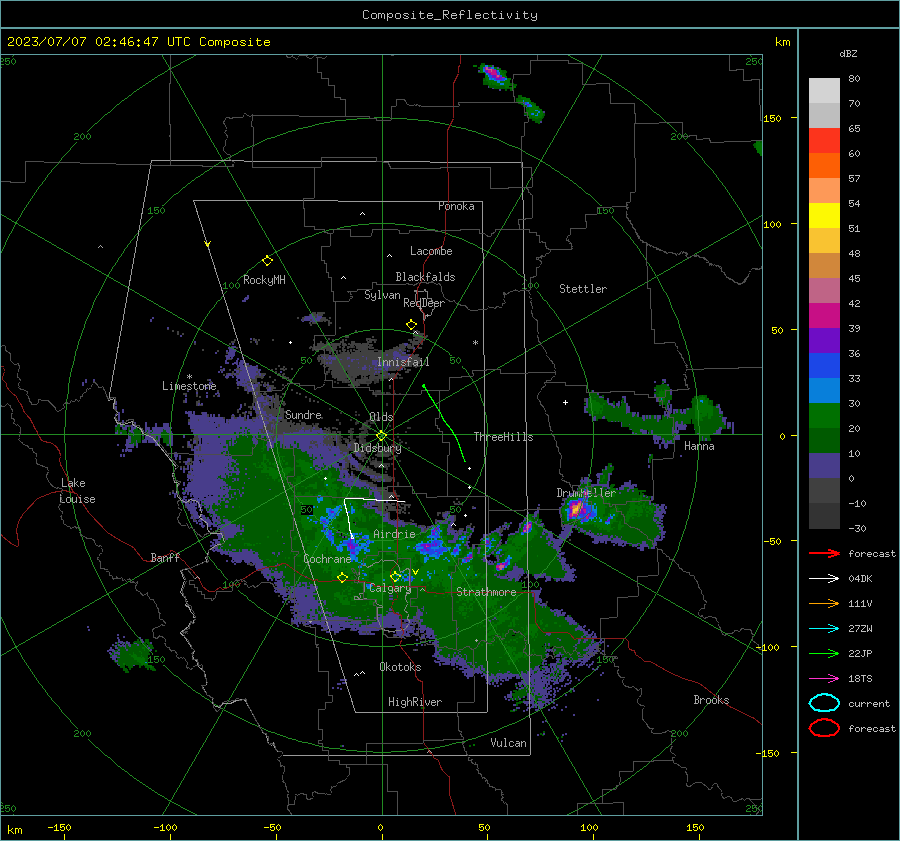Click the cyan current ellipse legend icon
This screenshot has width=900, height=841.
coord(824,703)
